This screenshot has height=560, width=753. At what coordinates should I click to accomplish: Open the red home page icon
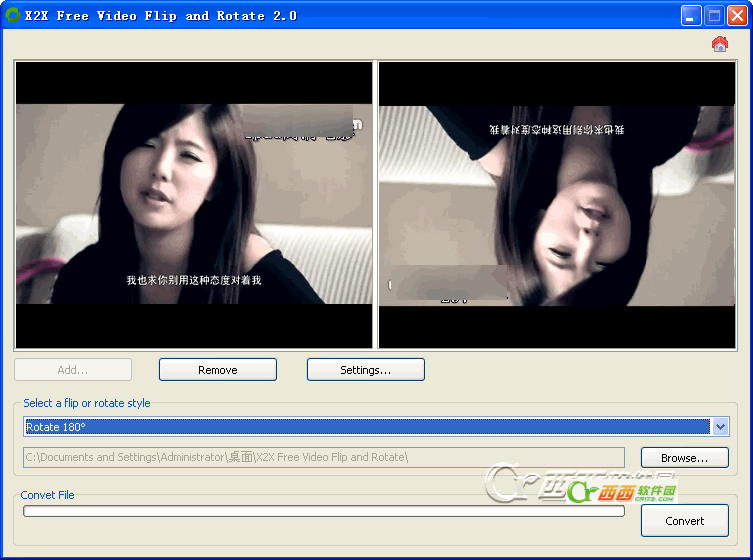click(x=719, y=44)
